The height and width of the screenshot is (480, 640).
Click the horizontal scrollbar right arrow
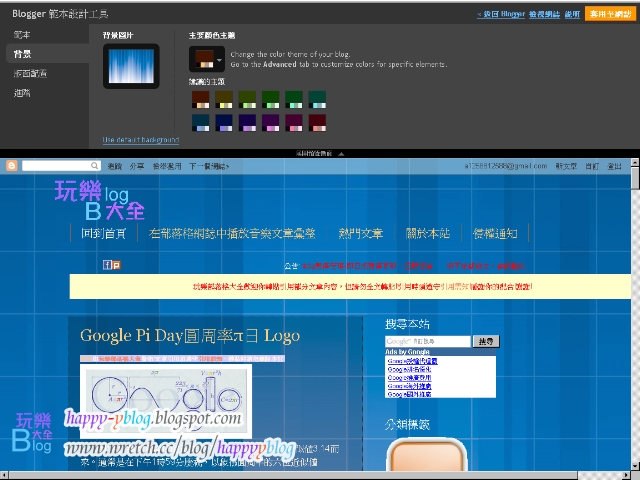(x=626, y=476)
